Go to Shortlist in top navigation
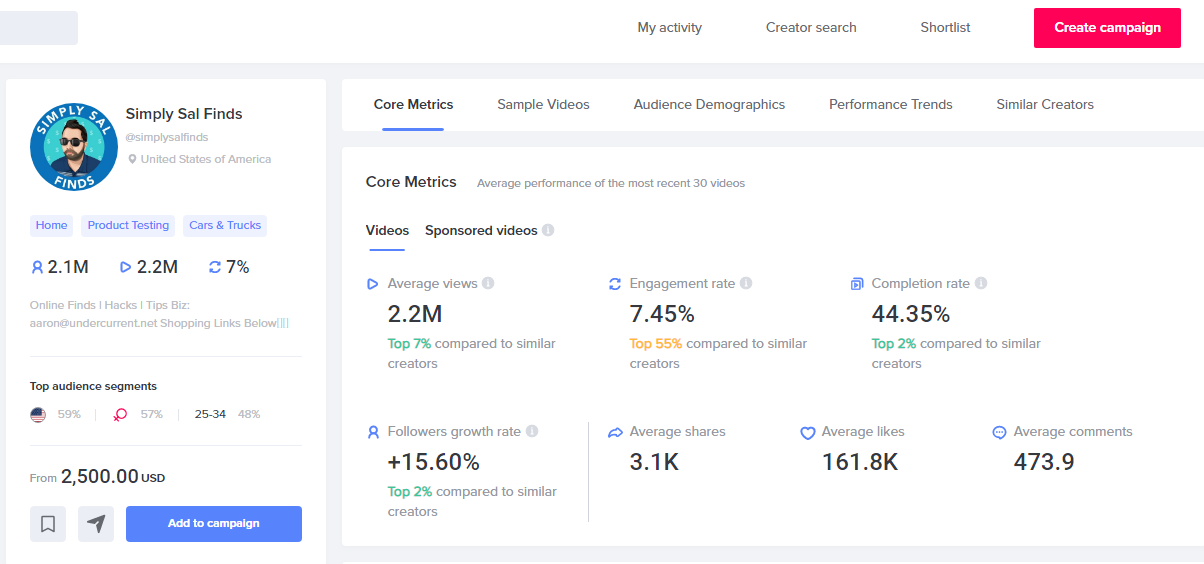1204x564 pixels. pyautogui.click(x=945, y=28)
